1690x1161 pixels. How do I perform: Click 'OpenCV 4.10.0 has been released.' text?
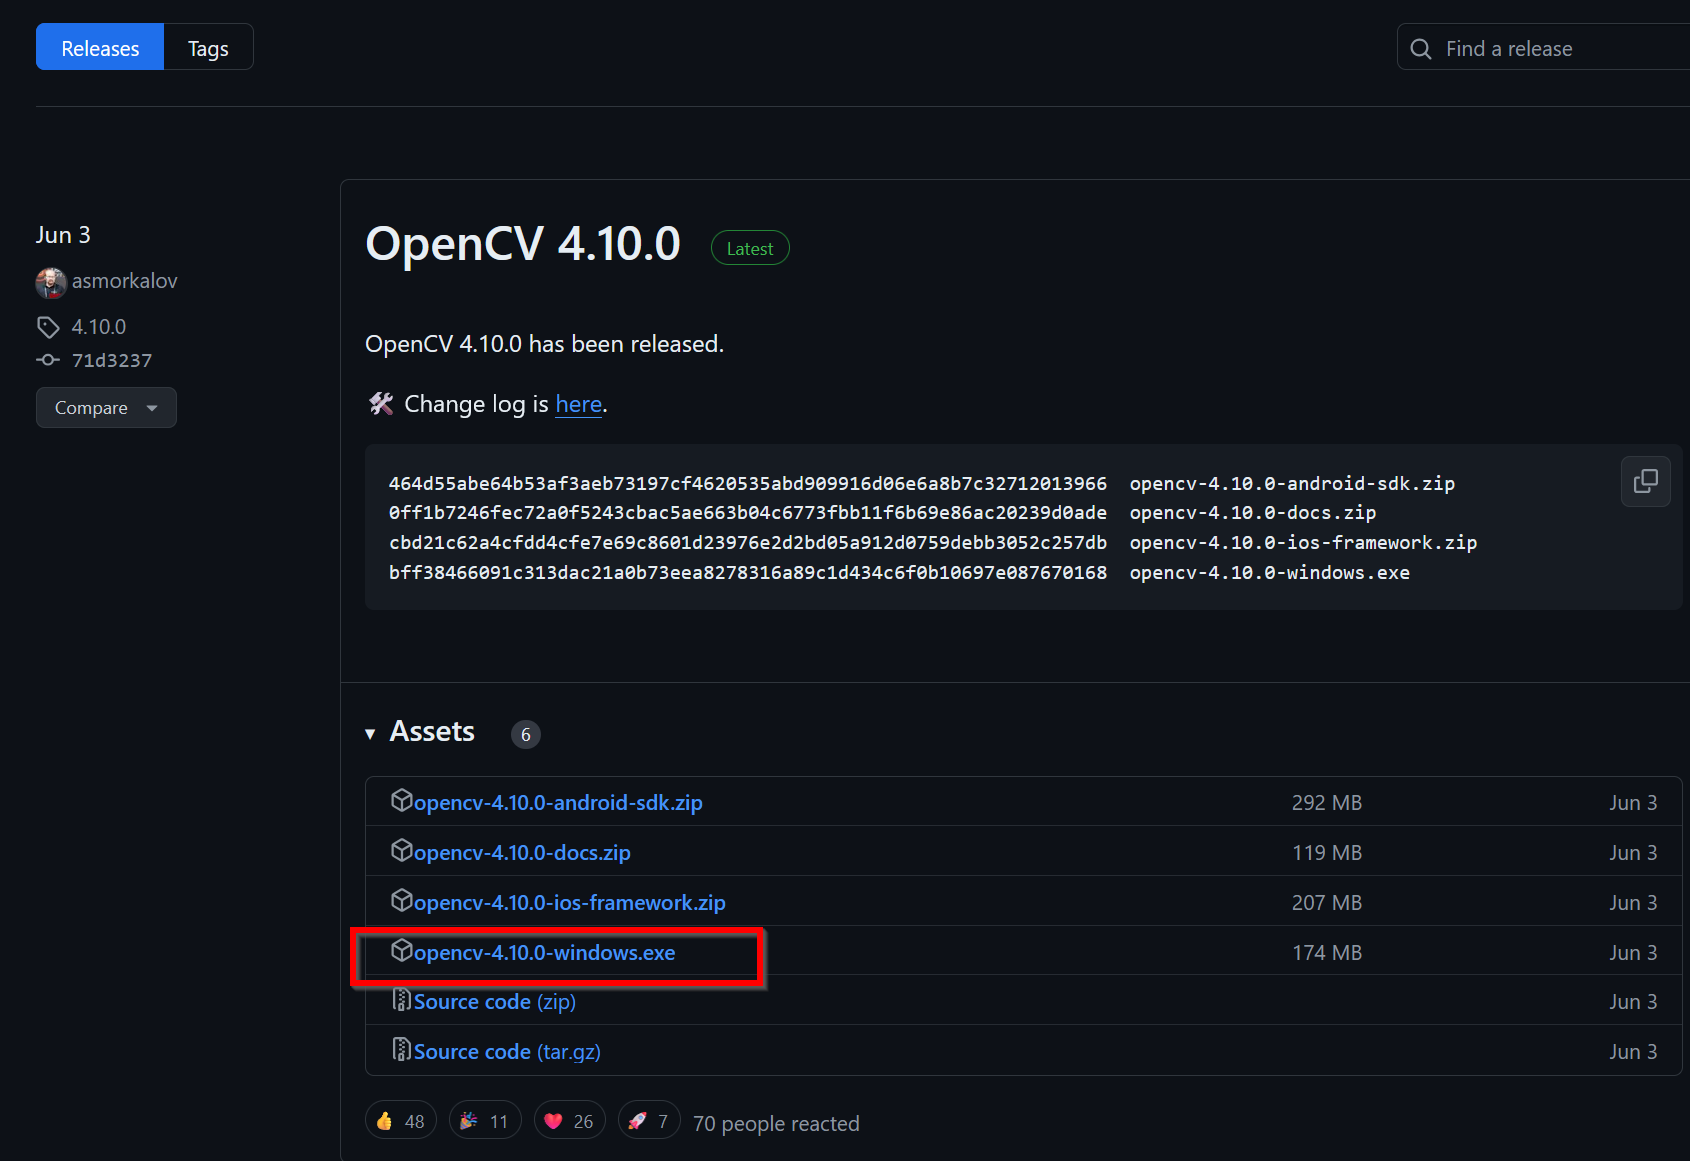[544, 344]
